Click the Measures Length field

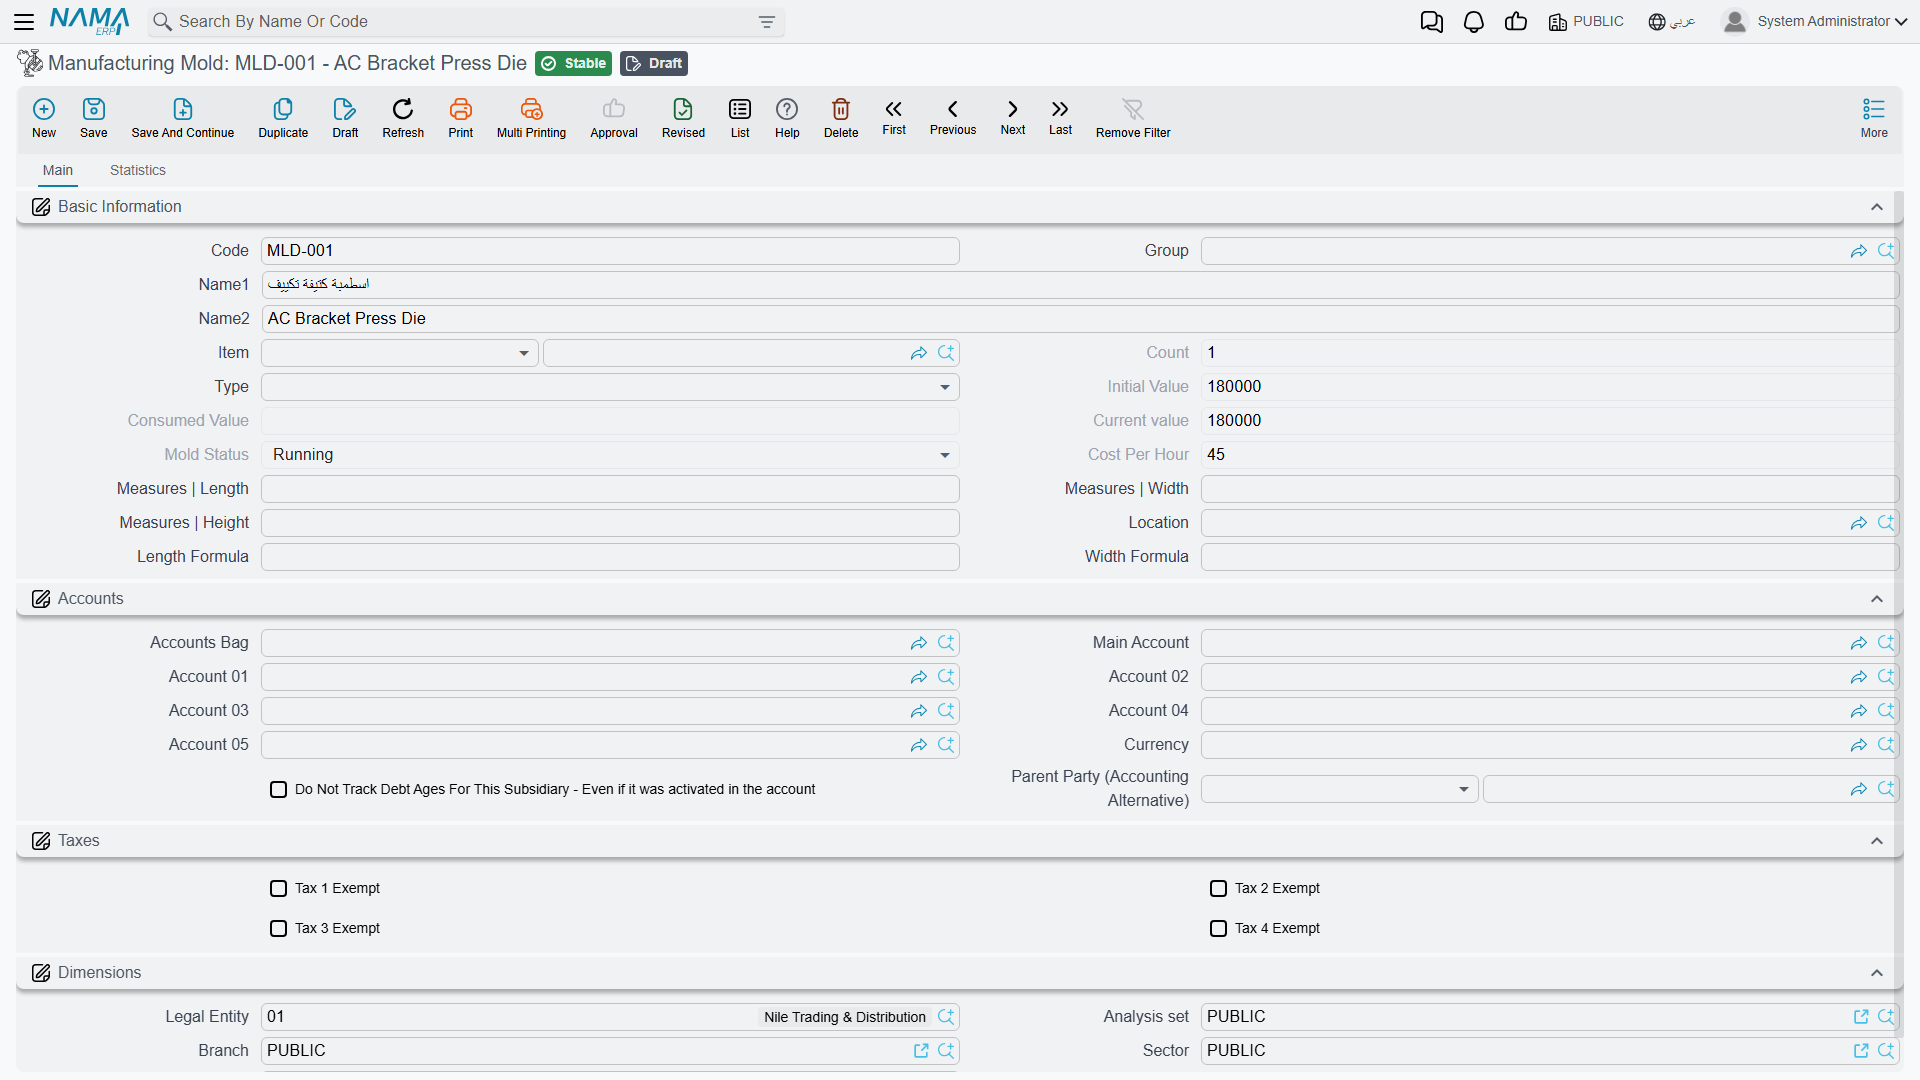[x=610, y=489]
